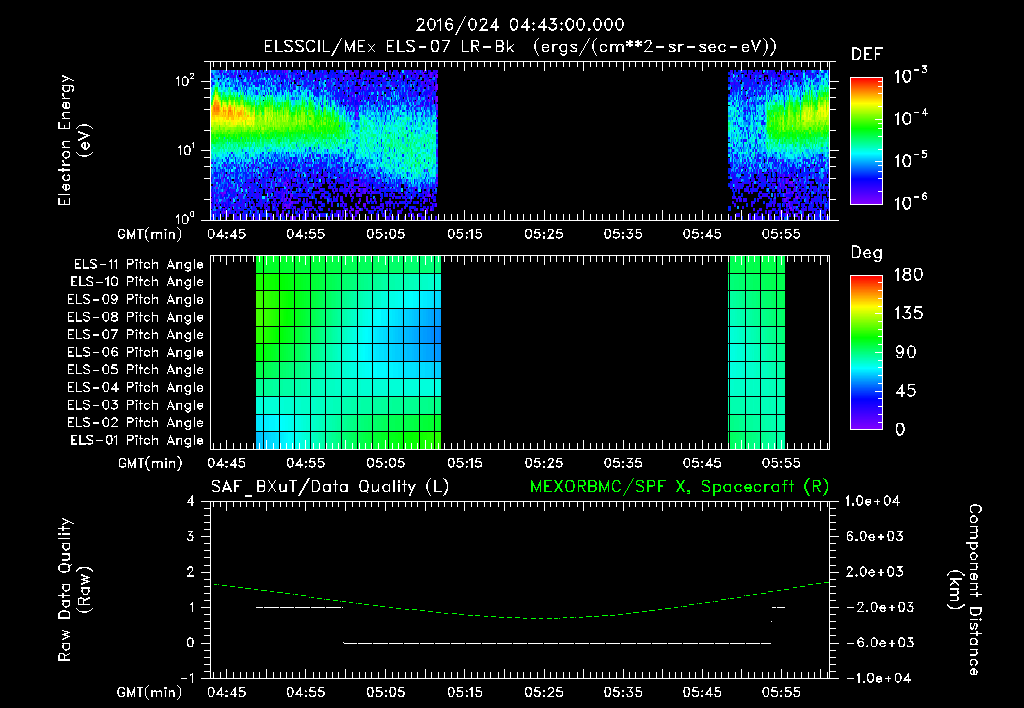Click the 10^-3 value on DEF scale
This screenshot has height=708, width=1024.
pos(910,75)
